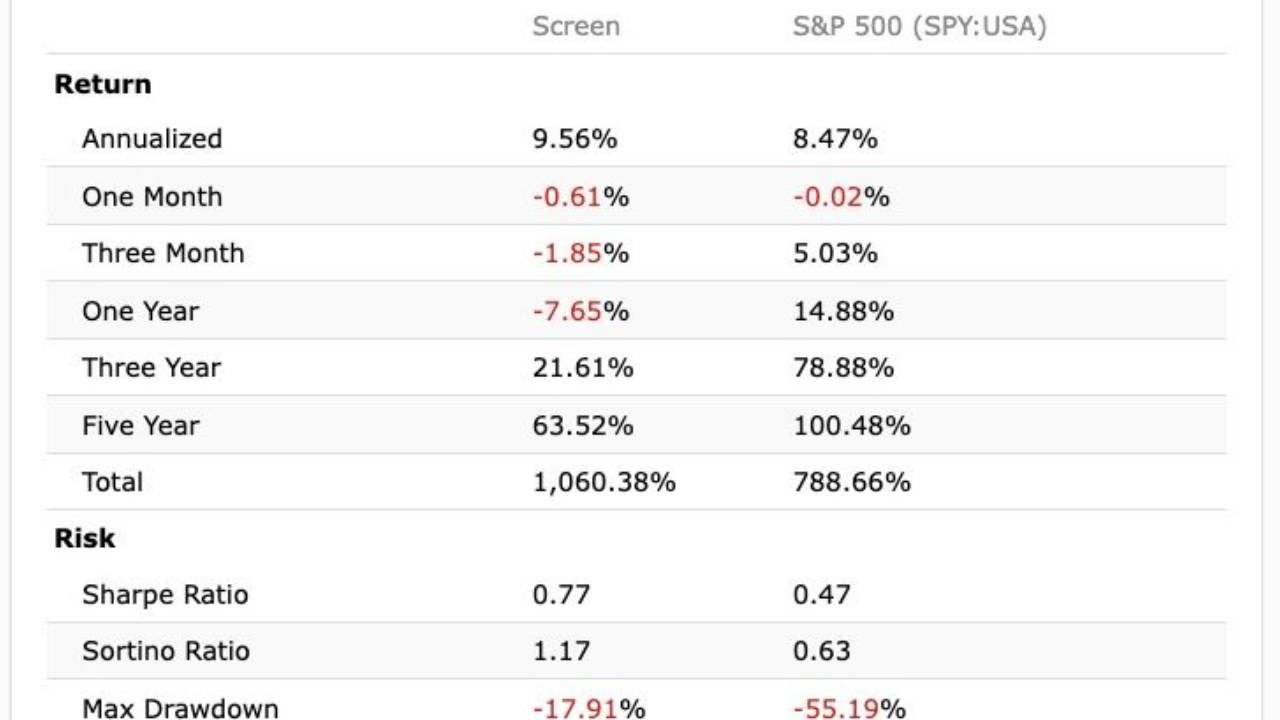Screen dimensions: 1280x720
Task: Select the 100.48% five year value
Action: click(x=851, y=426)
